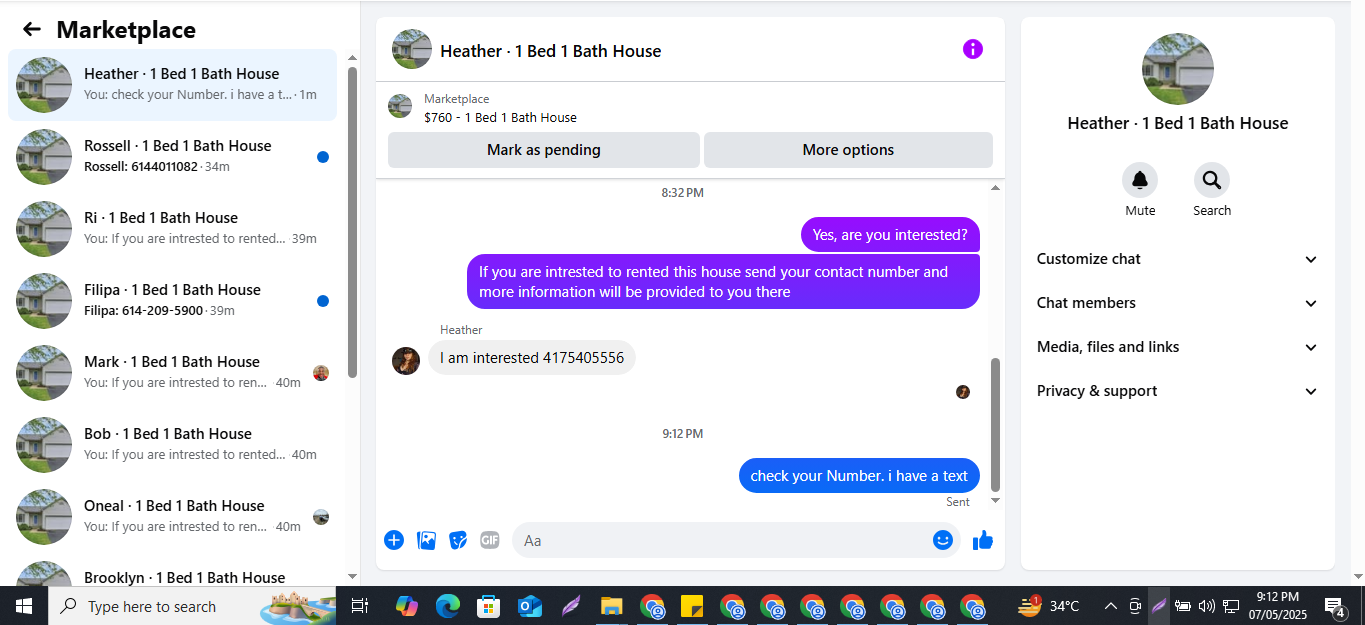Expand the Customize chat section
Screen dimensions: 1365x625
tap(1177, 259)
